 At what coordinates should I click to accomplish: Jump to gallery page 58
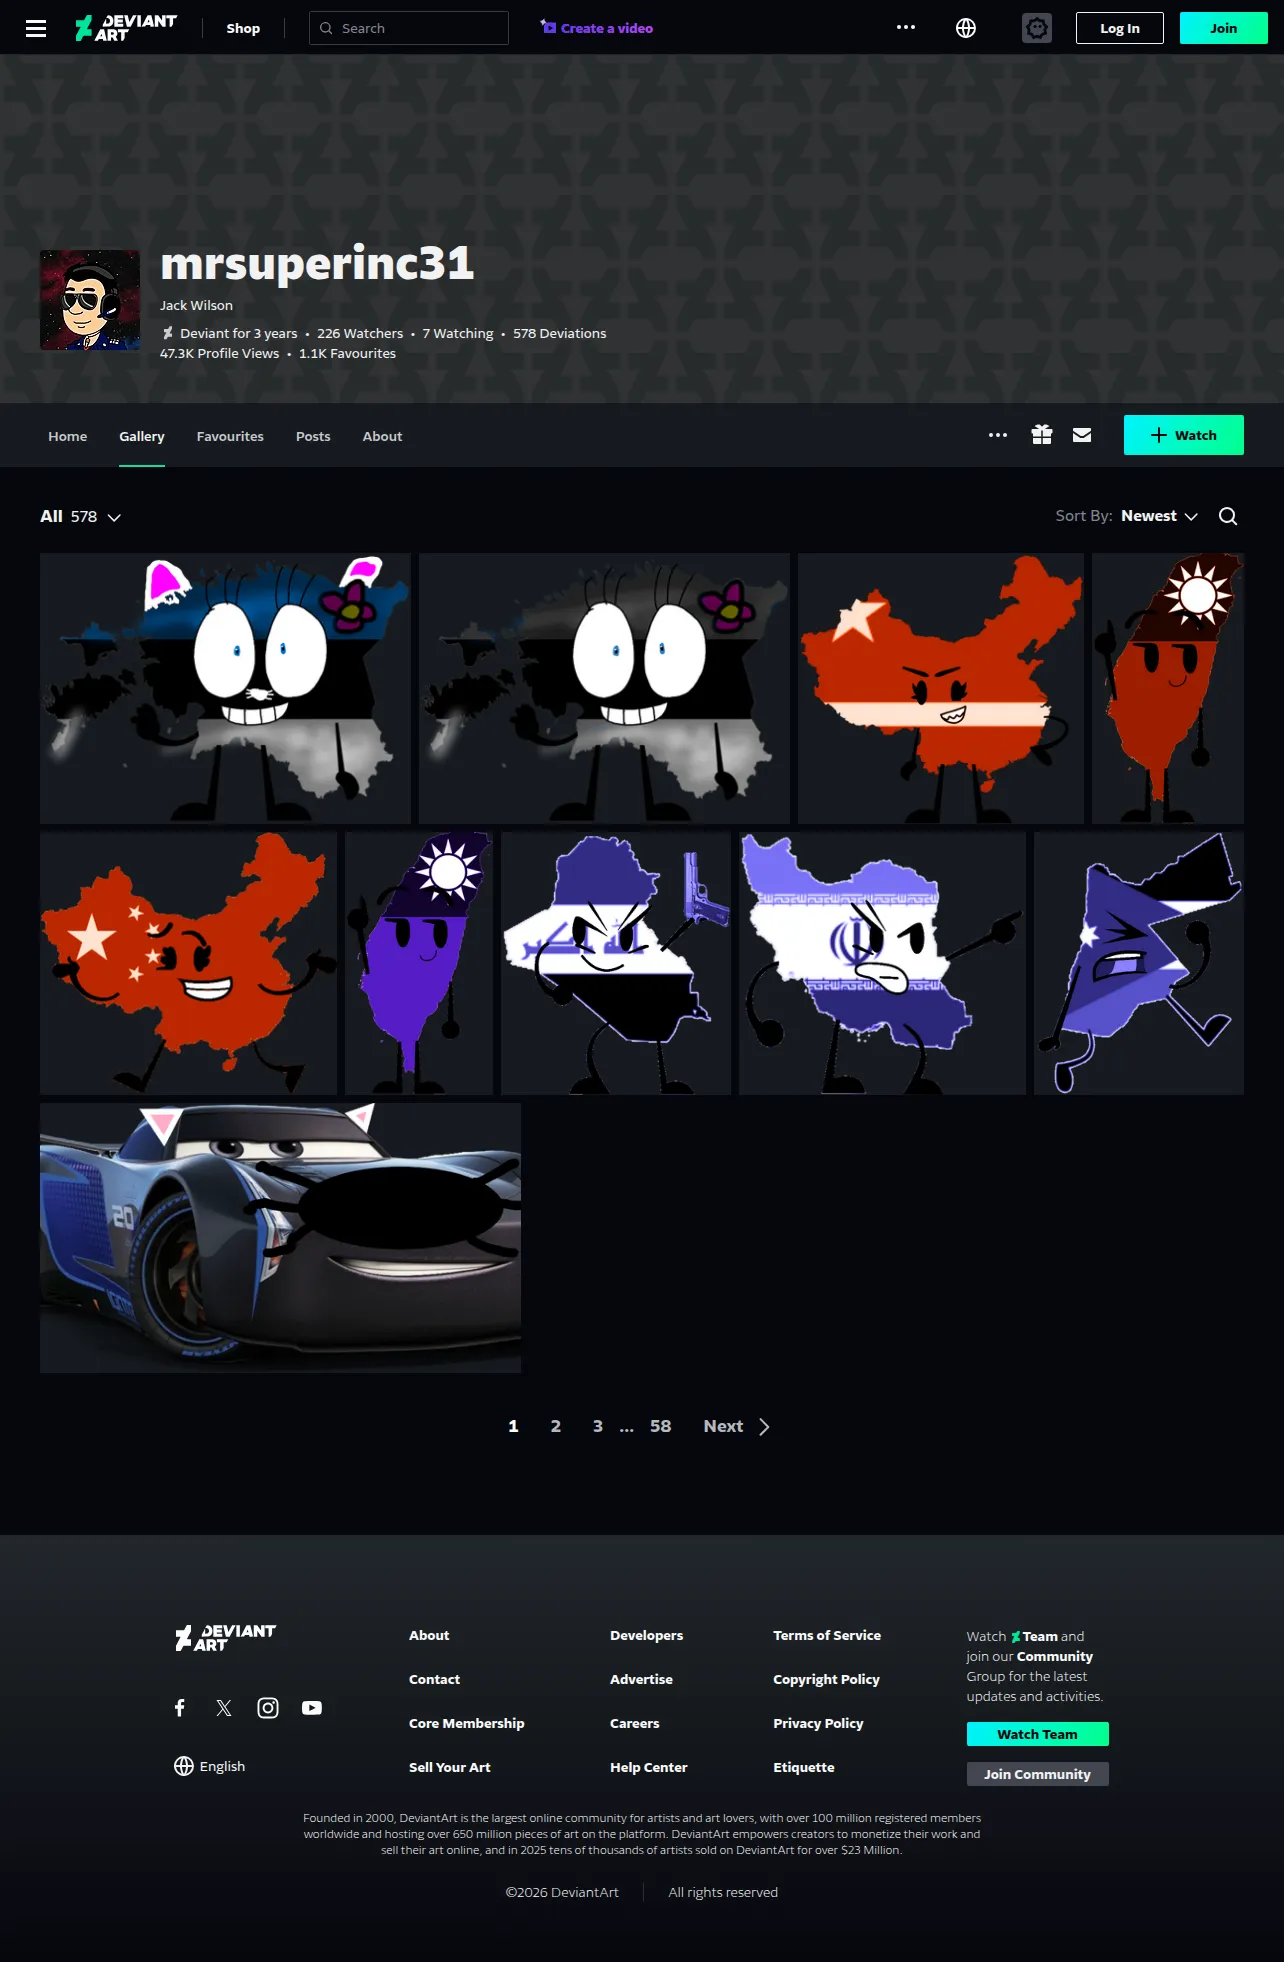coord(661,1426)
